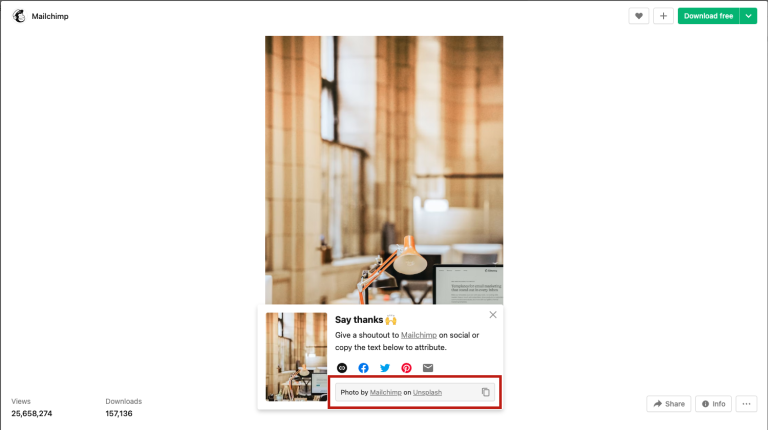The width and height of the screenshot is (768, 430).
Task: Open the more options ellipsis menu
Action: pyautogui.click(x=746, y=404)
